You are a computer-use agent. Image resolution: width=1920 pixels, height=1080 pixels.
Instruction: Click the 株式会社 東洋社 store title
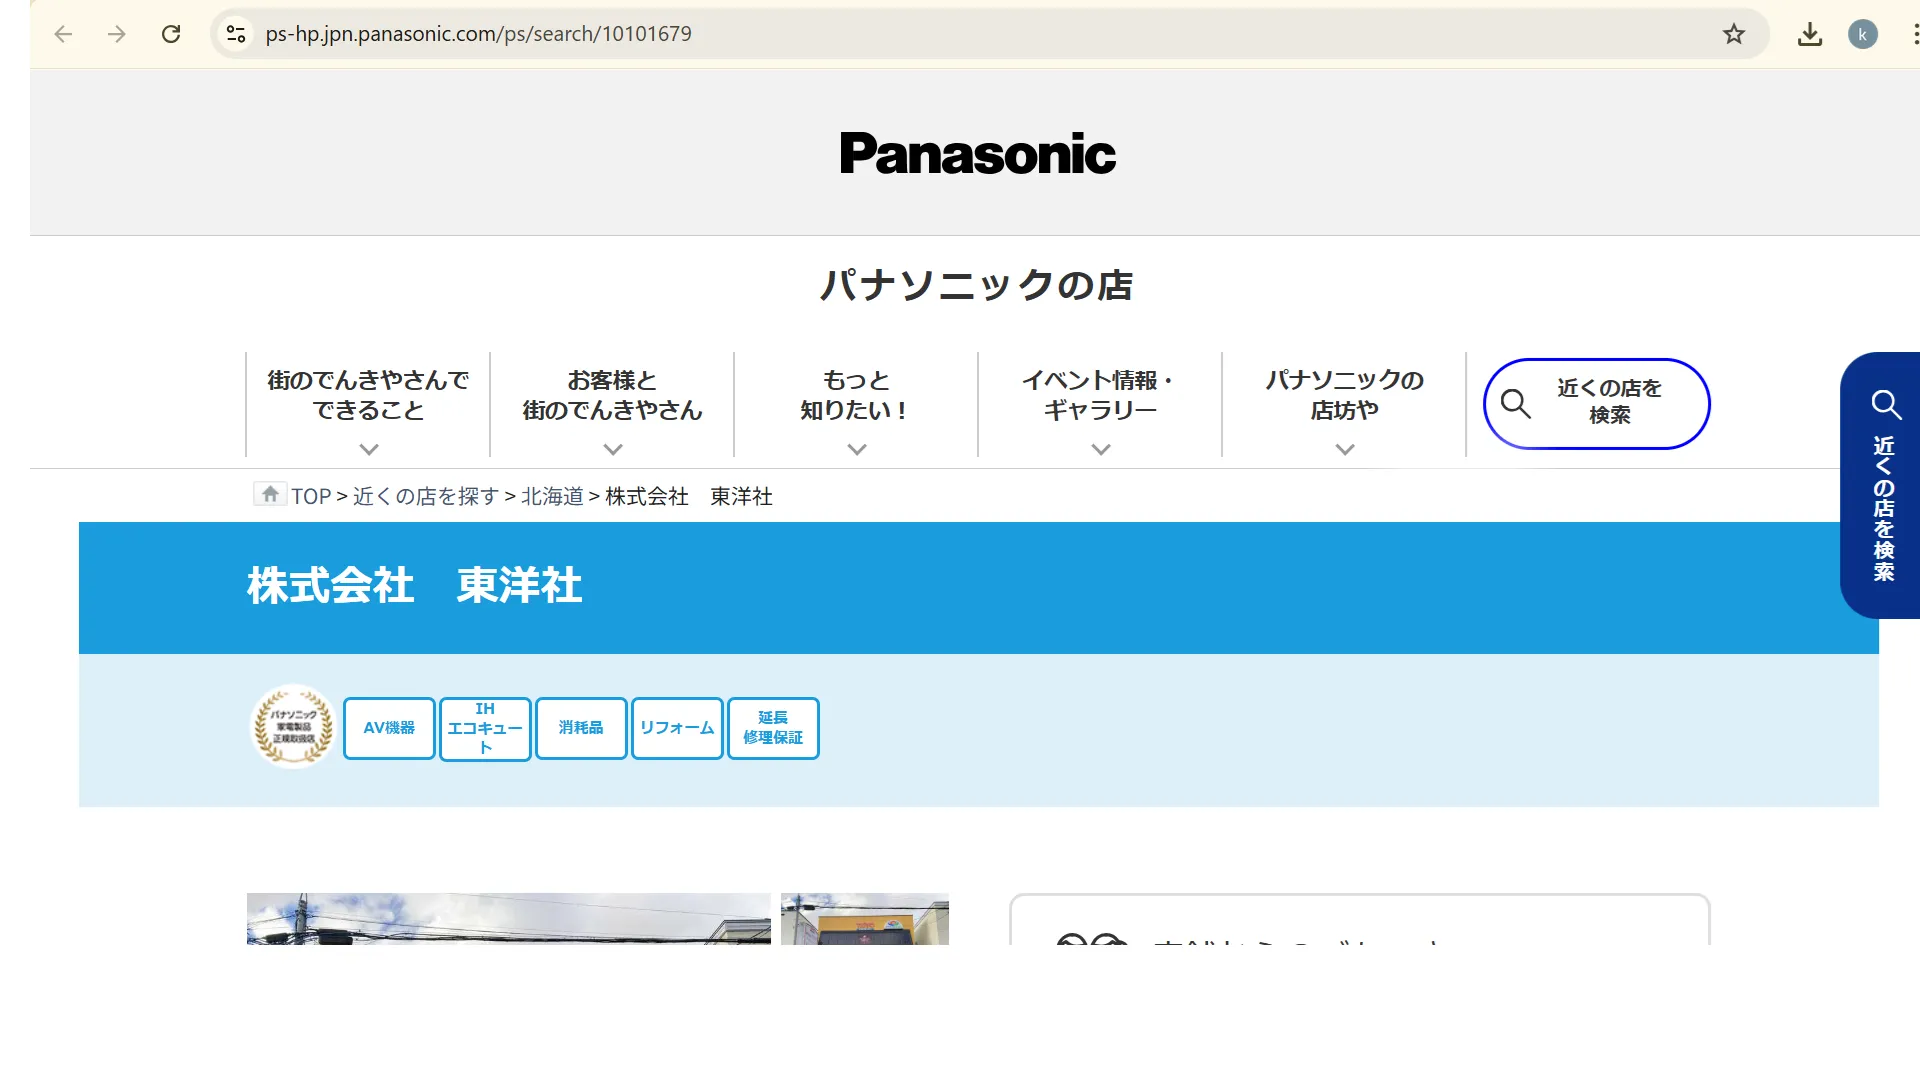click(x=415, y=585)
